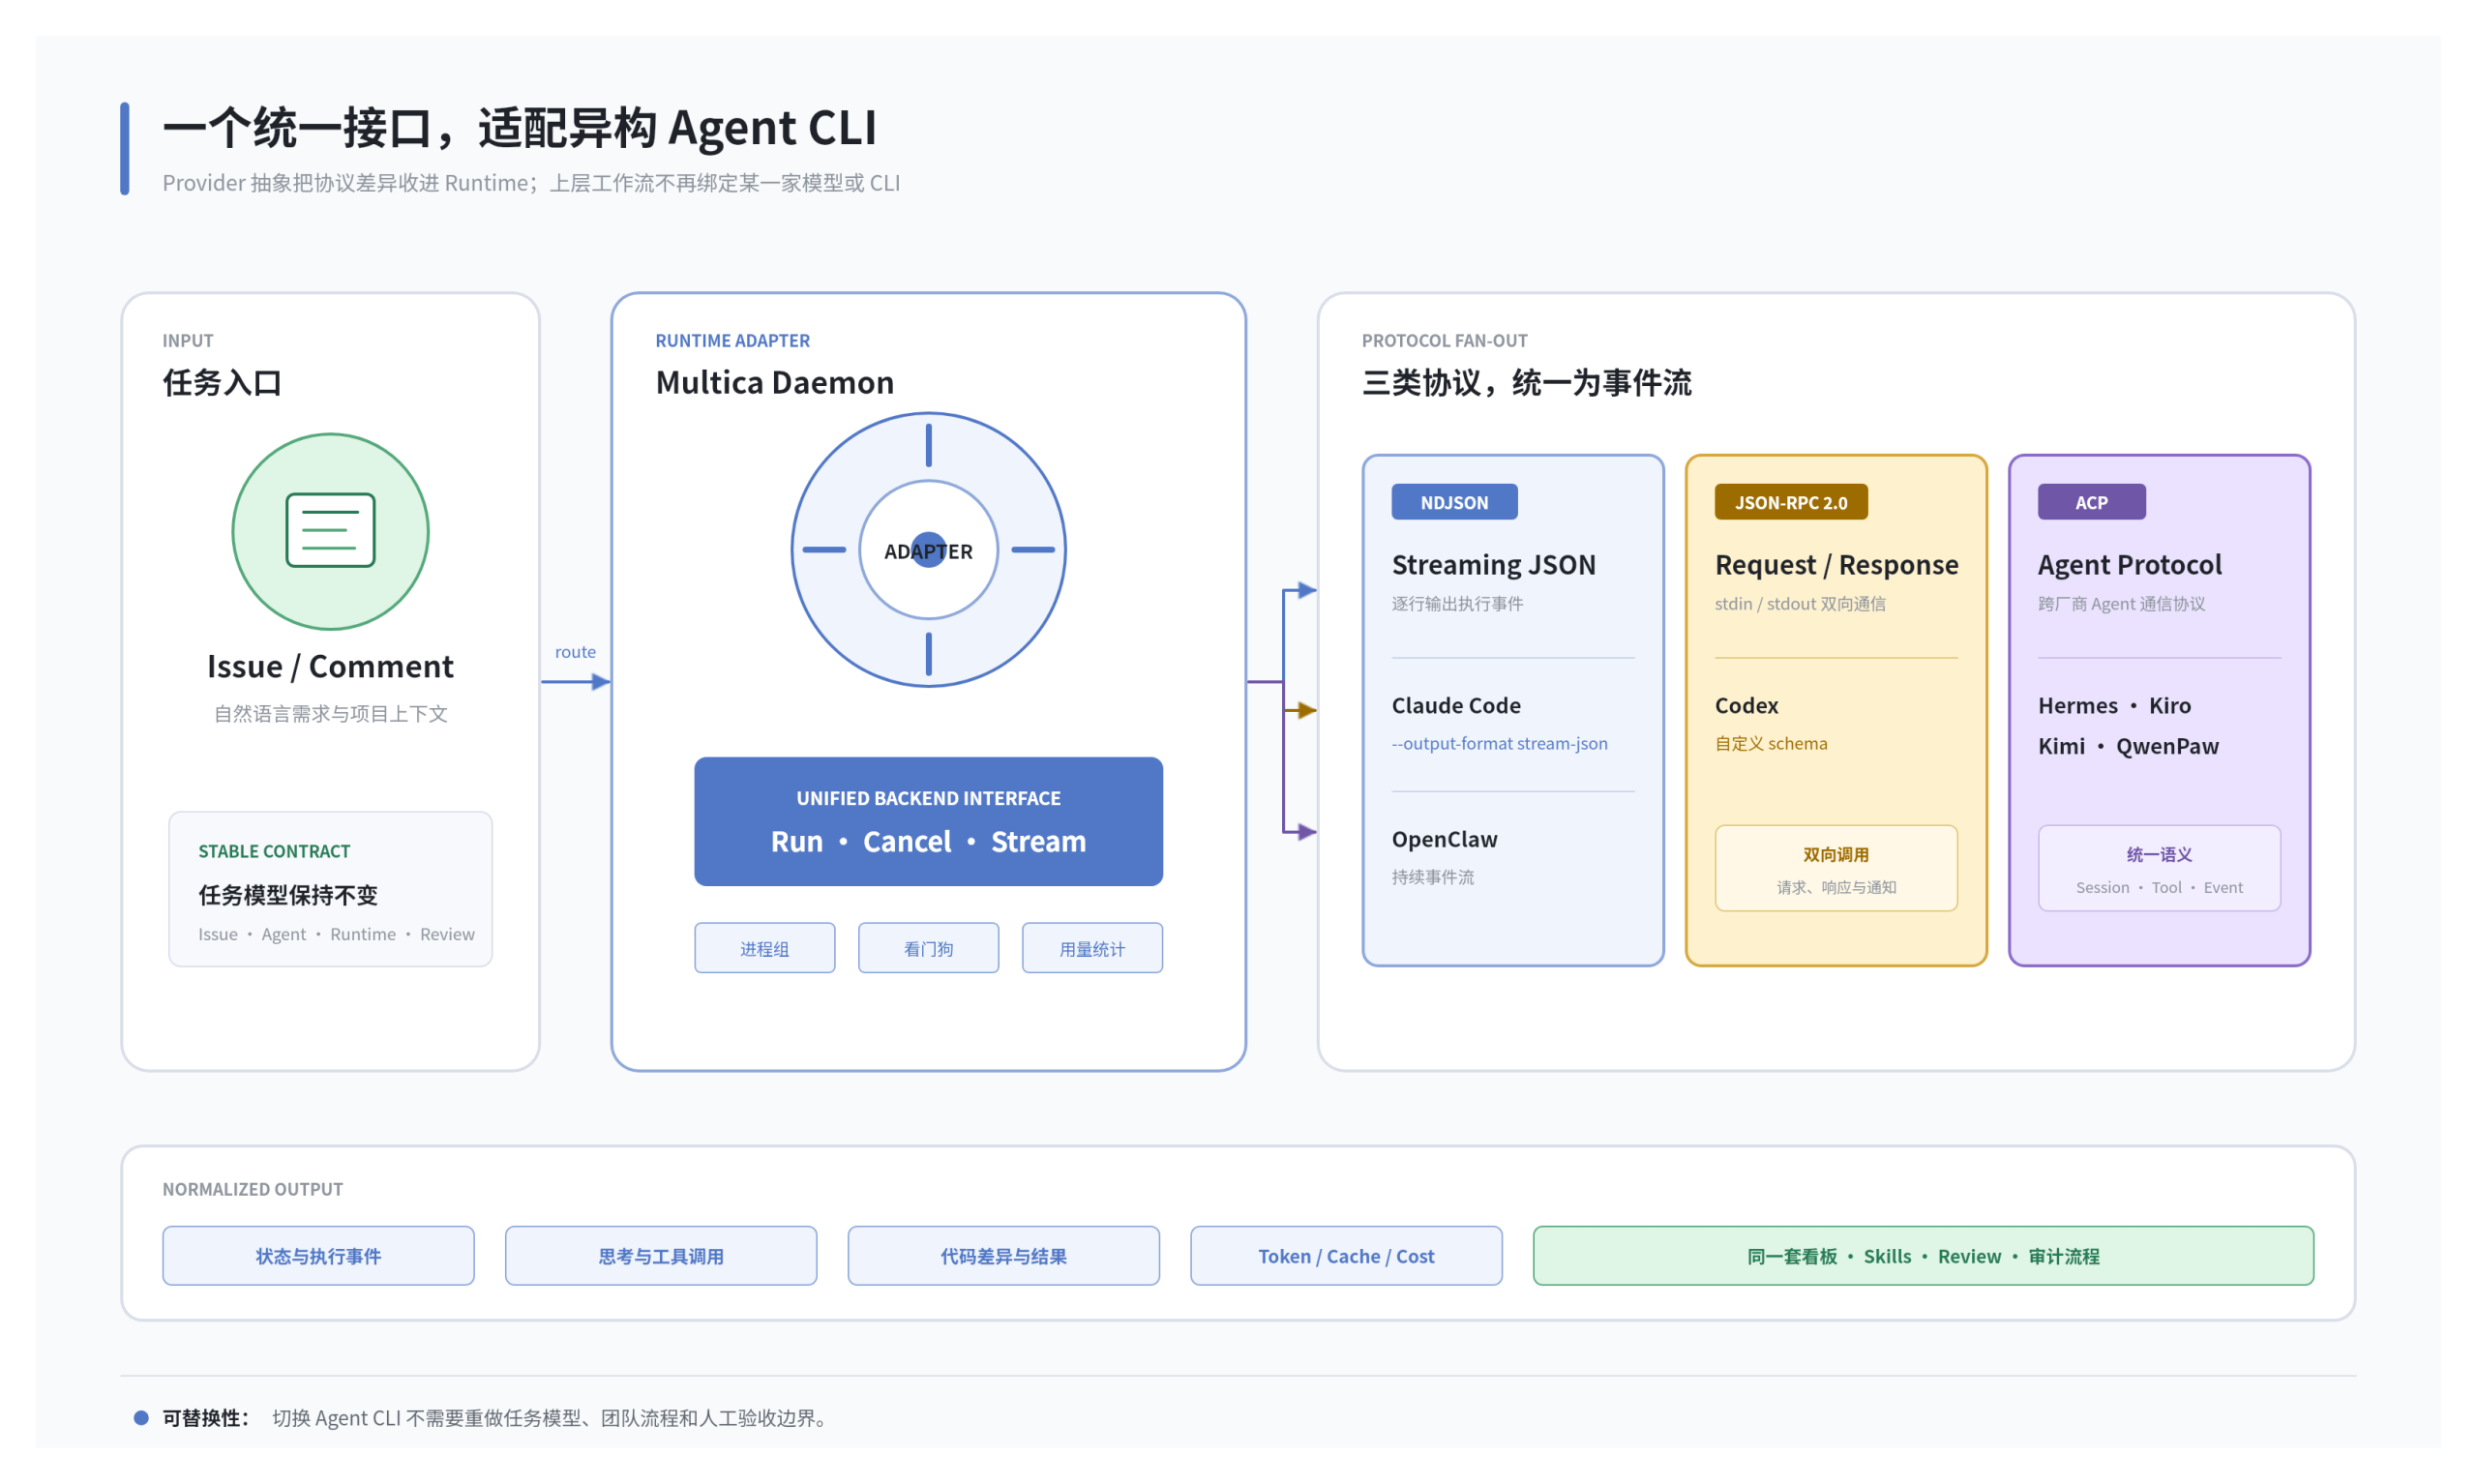Click the OpenClaw entry

pyautogui.click(x=1444, y=839)
